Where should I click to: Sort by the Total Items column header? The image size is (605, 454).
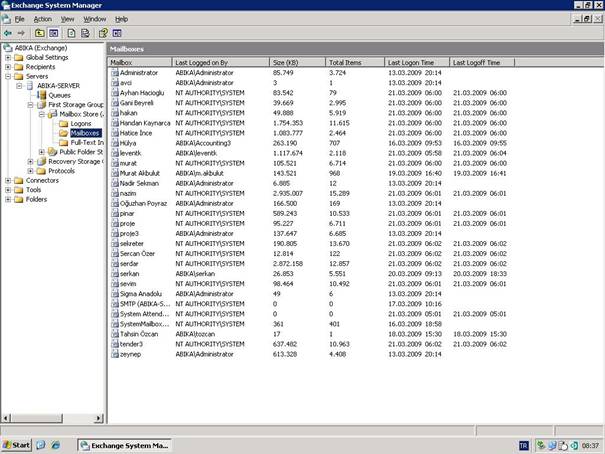pos(355,62)
